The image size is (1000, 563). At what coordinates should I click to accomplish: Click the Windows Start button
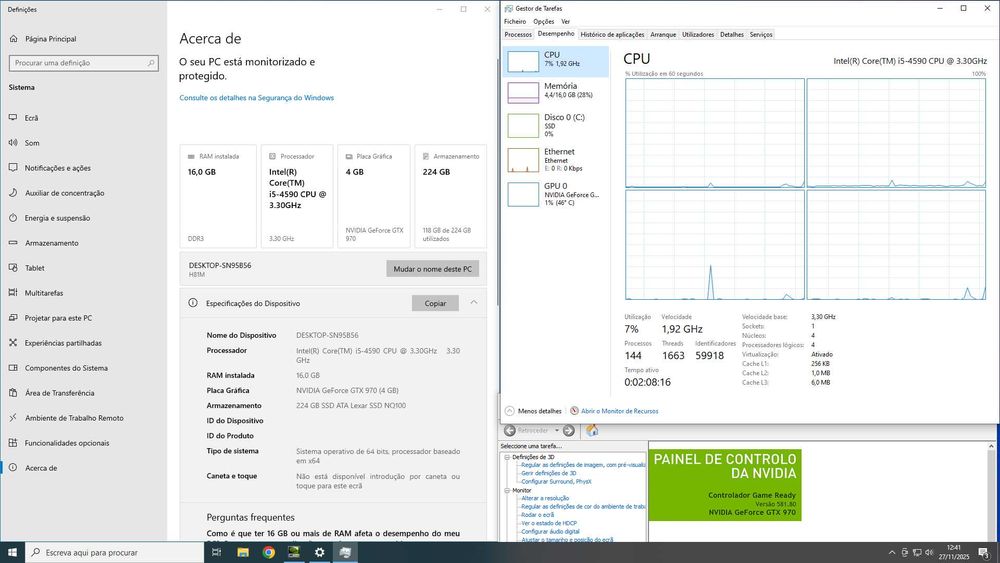(x=12, y=552)
